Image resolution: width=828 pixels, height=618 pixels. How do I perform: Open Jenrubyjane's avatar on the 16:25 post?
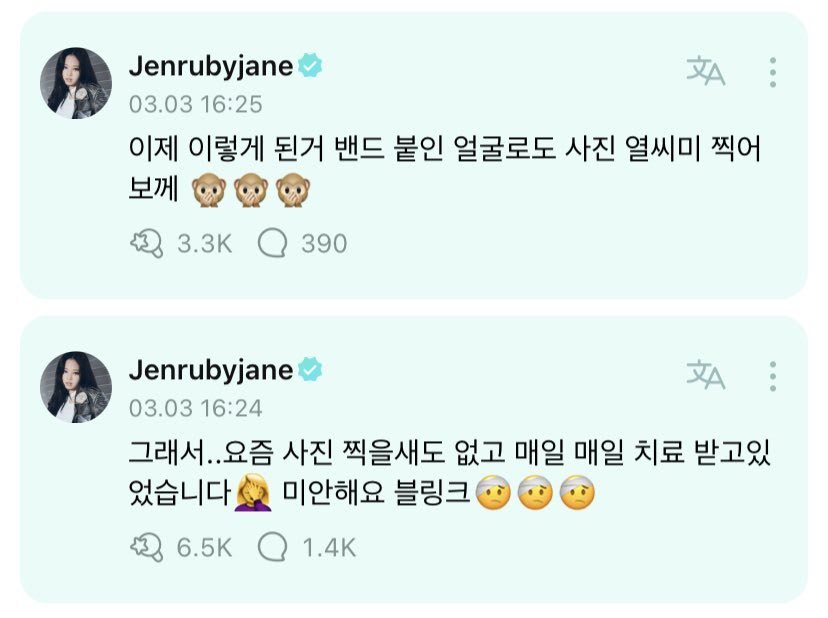pos(76,83)
